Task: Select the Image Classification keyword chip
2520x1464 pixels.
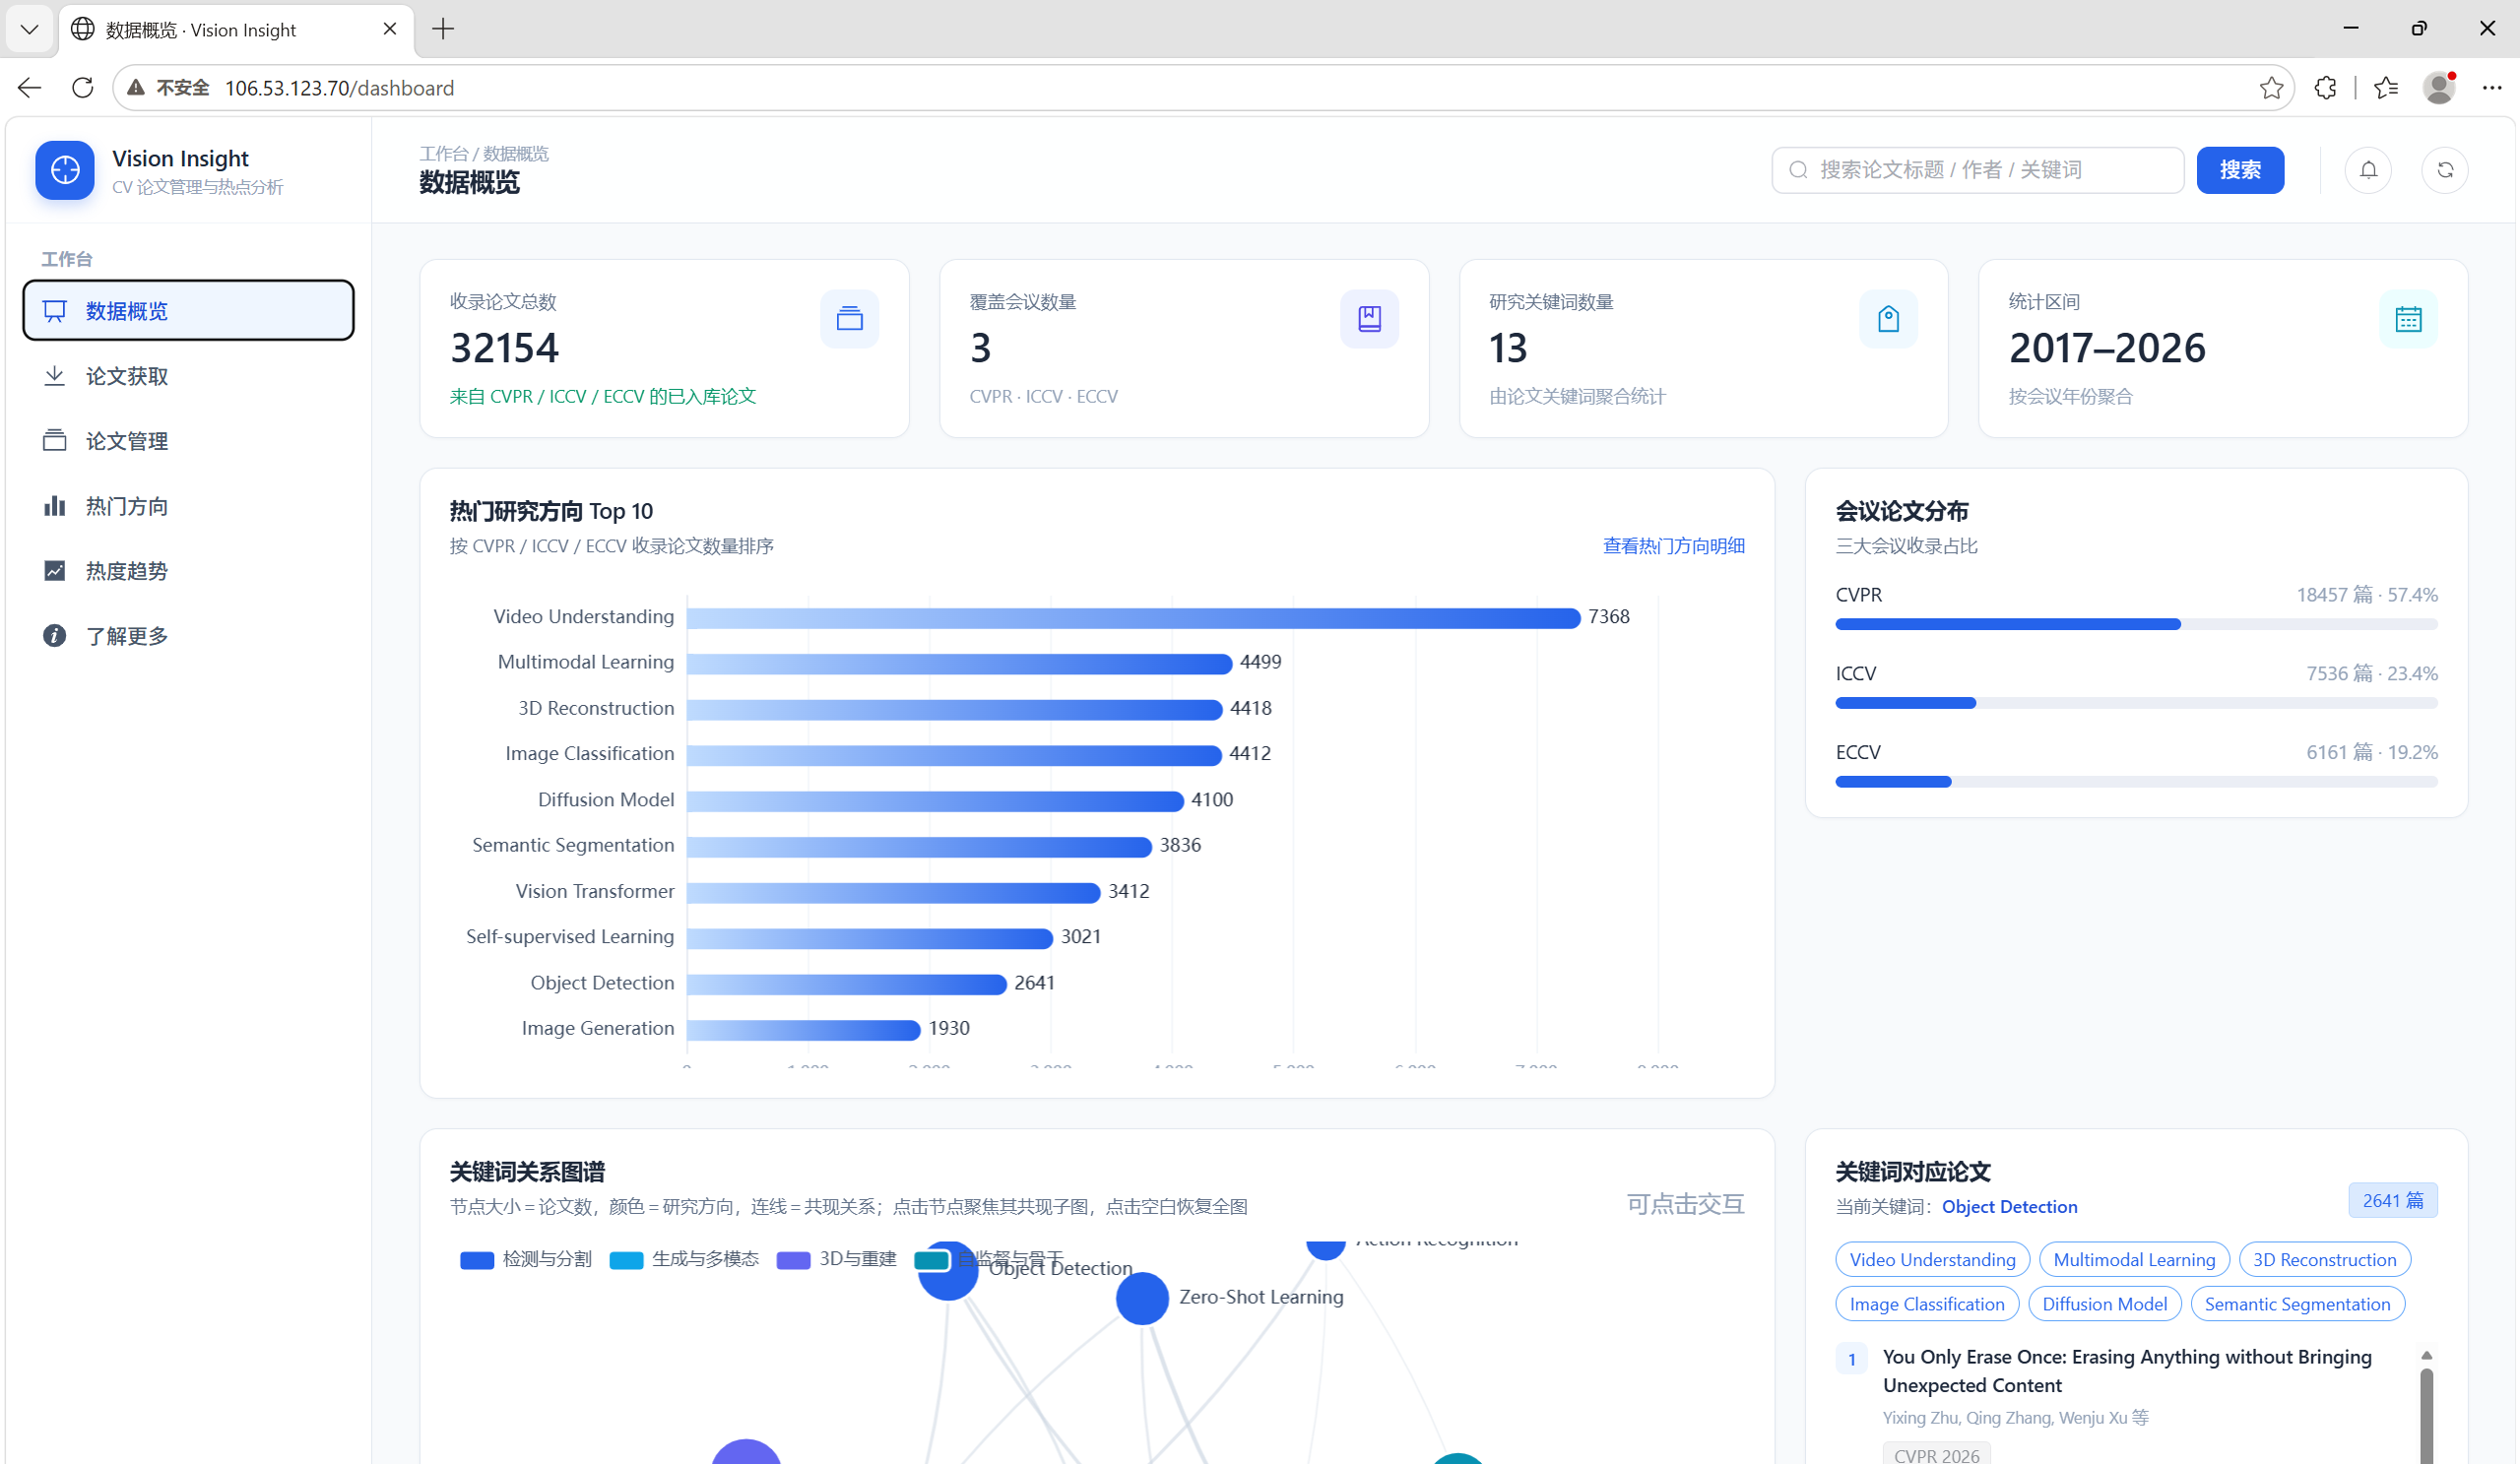Action: point(1927,1303)
